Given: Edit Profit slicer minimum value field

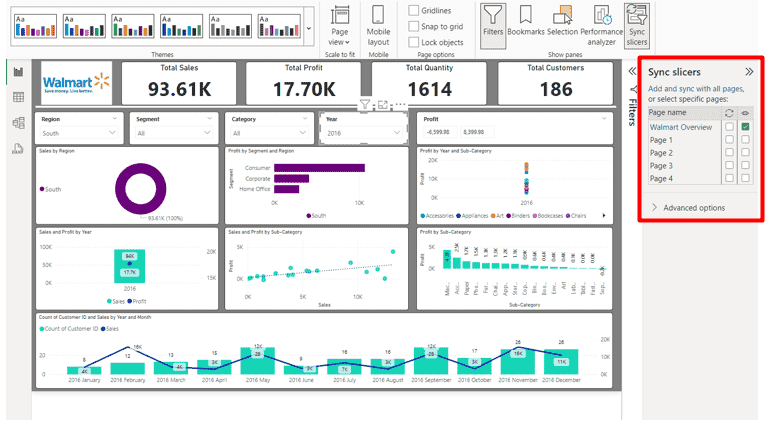Looking at the screenshot, I should click(439, 132).
